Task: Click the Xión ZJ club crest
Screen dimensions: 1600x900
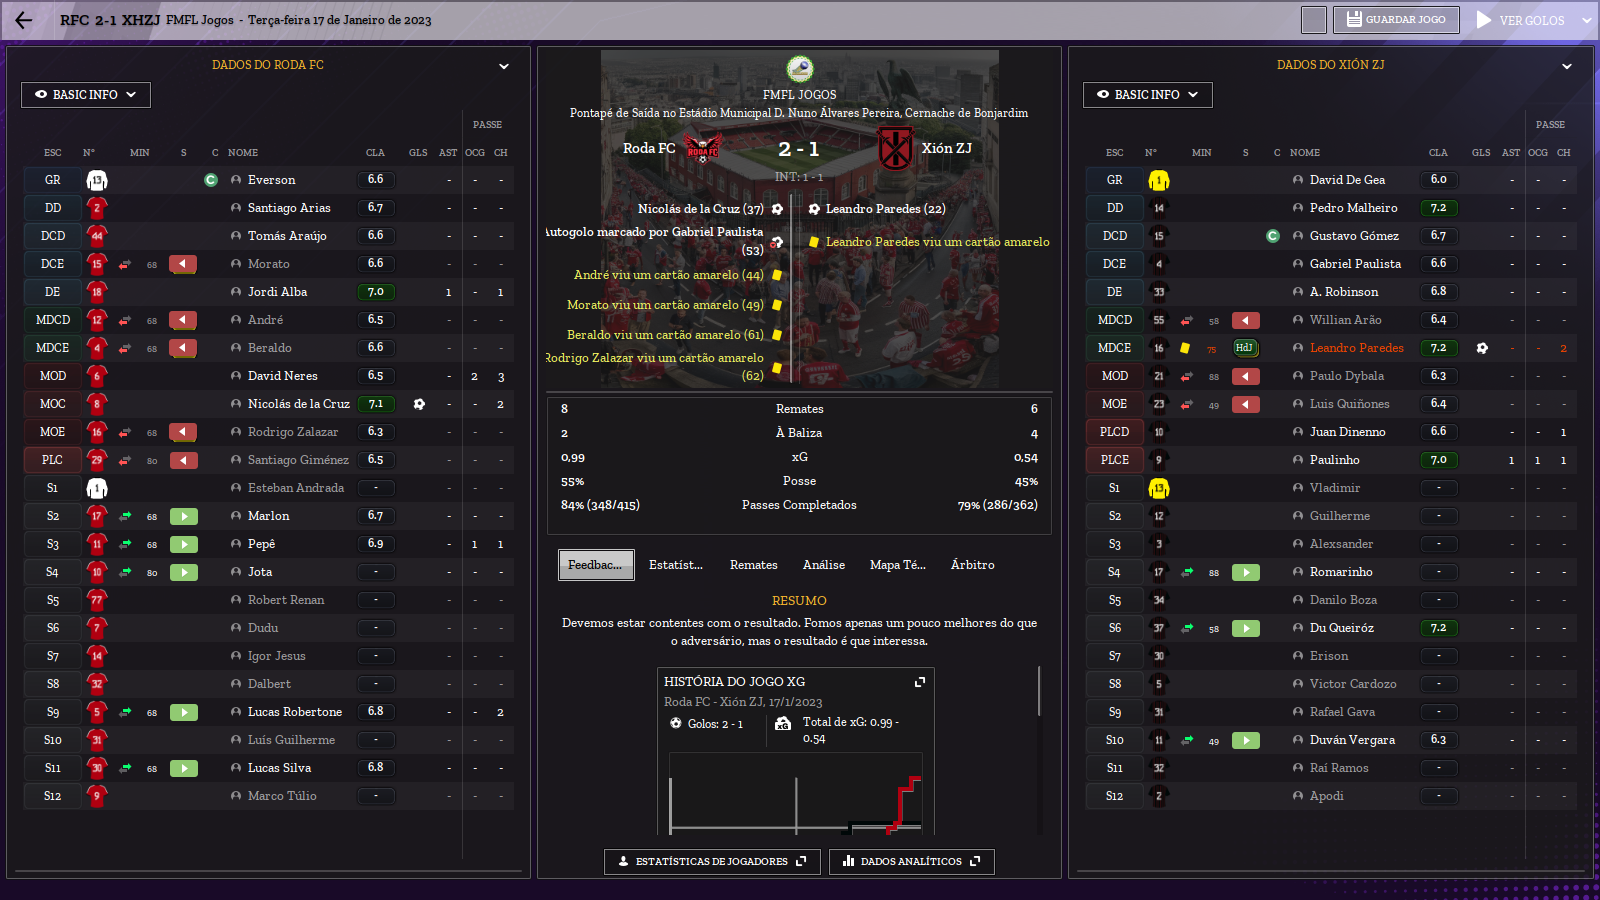Action: coord(895,148)
